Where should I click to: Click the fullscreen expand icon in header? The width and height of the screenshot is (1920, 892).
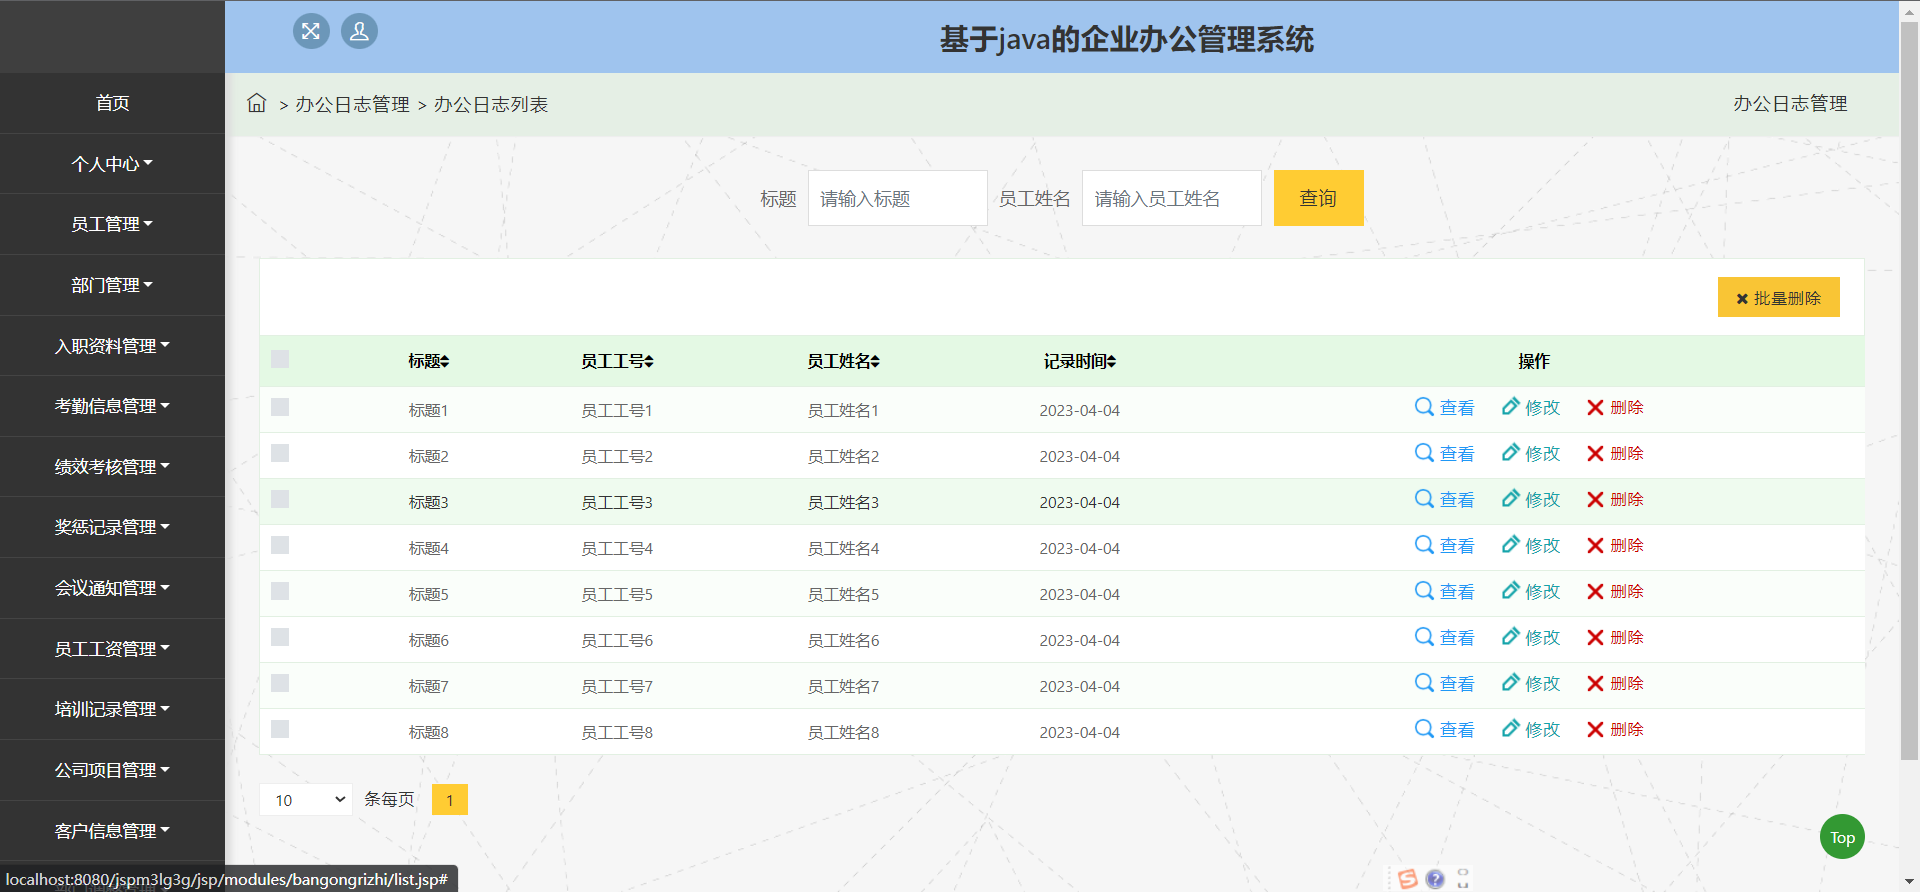tap(311, 31)
